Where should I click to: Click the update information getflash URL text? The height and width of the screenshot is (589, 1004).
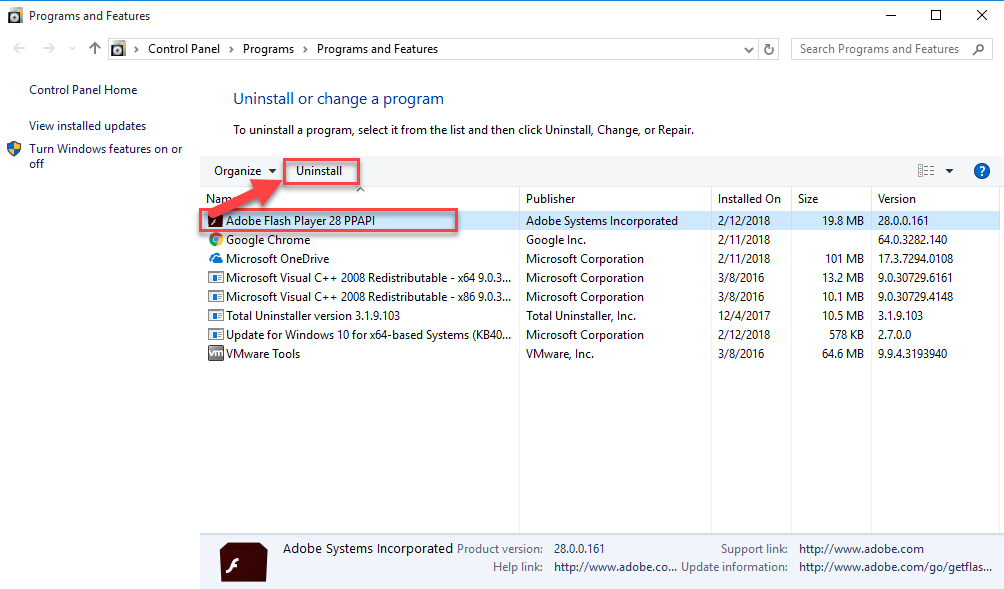click(x=896, y=567)
